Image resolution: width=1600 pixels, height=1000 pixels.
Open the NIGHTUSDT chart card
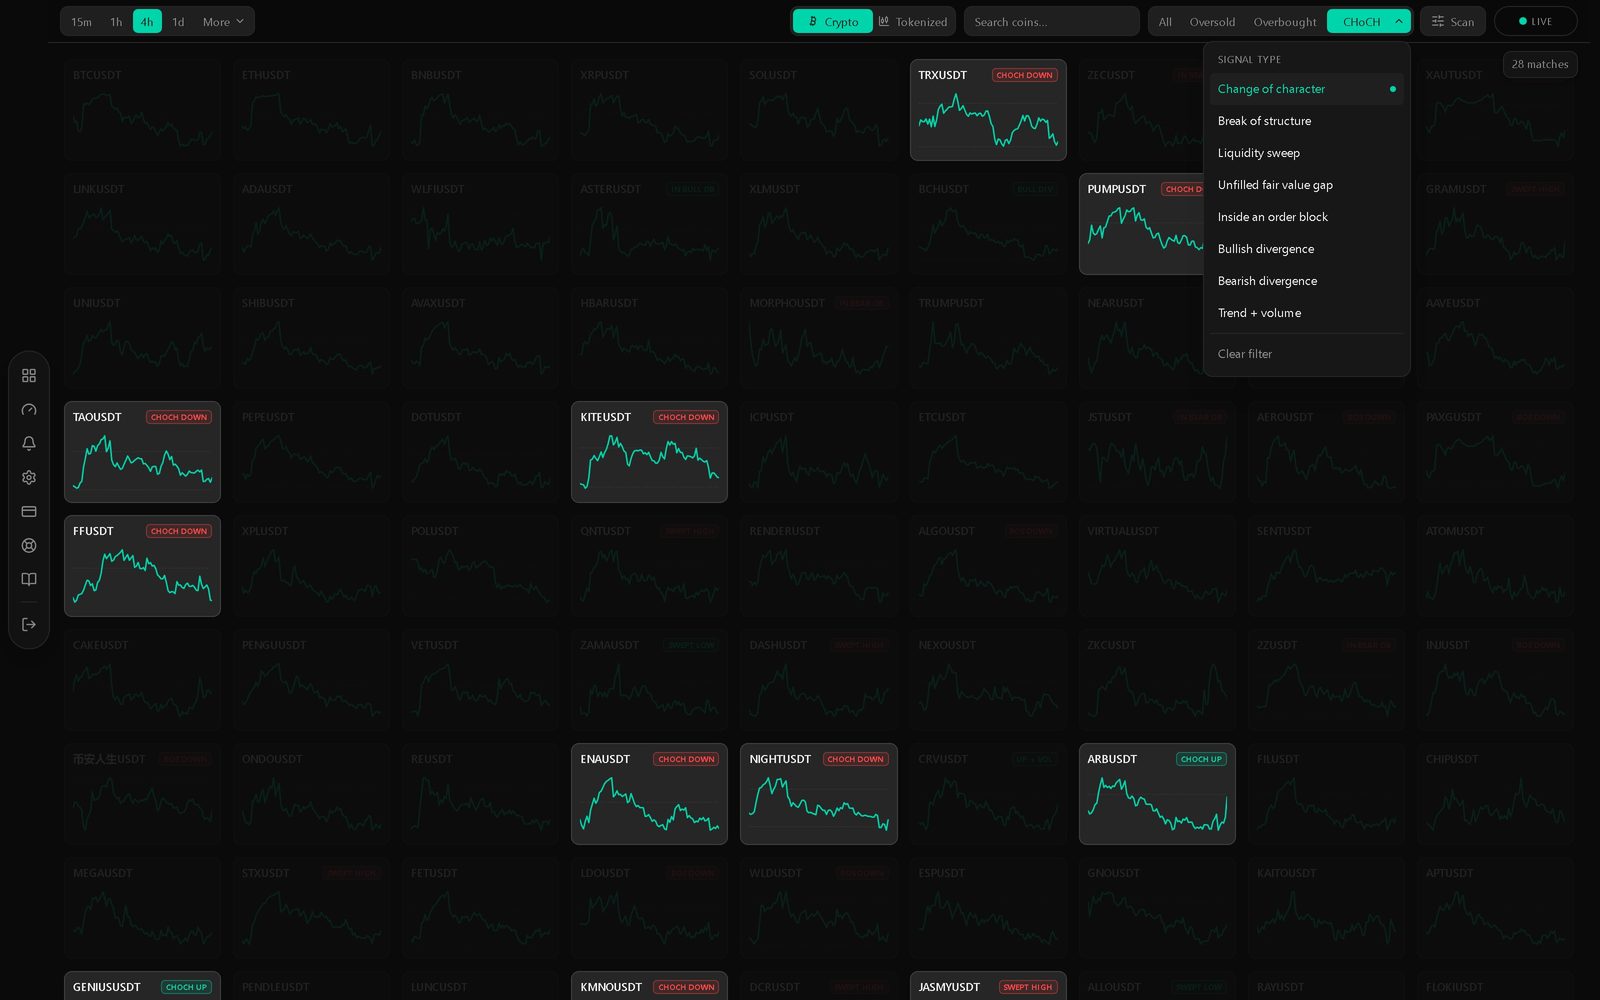click(819, 794)
